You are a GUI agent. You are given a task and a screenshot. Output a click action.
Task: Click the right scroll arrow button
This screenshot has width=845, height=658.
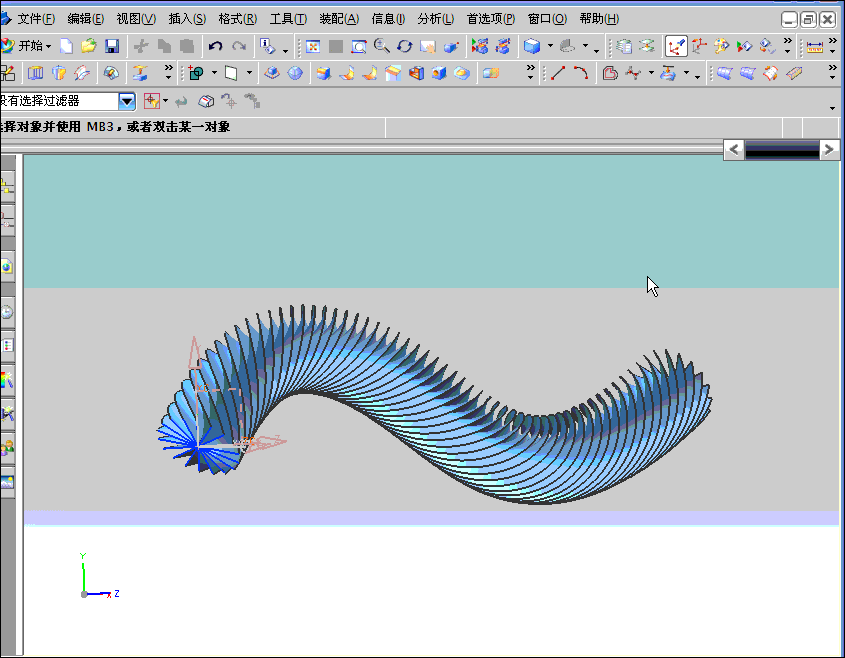(829, 150)
